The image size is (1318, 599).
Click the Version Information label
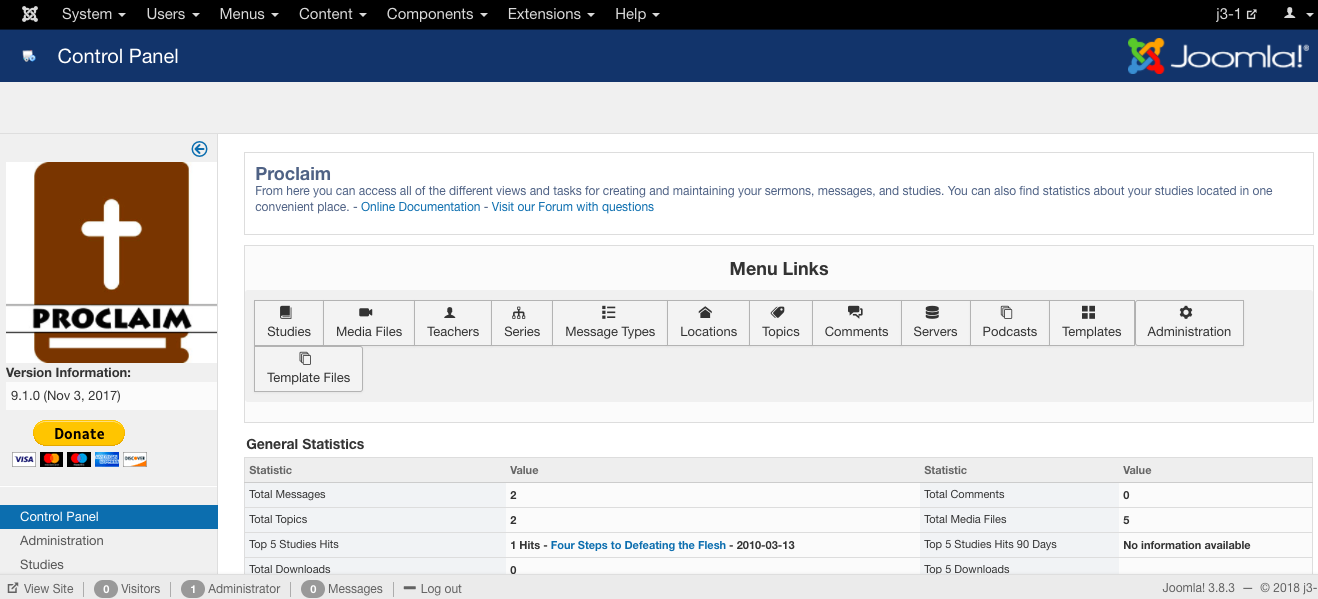coord(68,373)
